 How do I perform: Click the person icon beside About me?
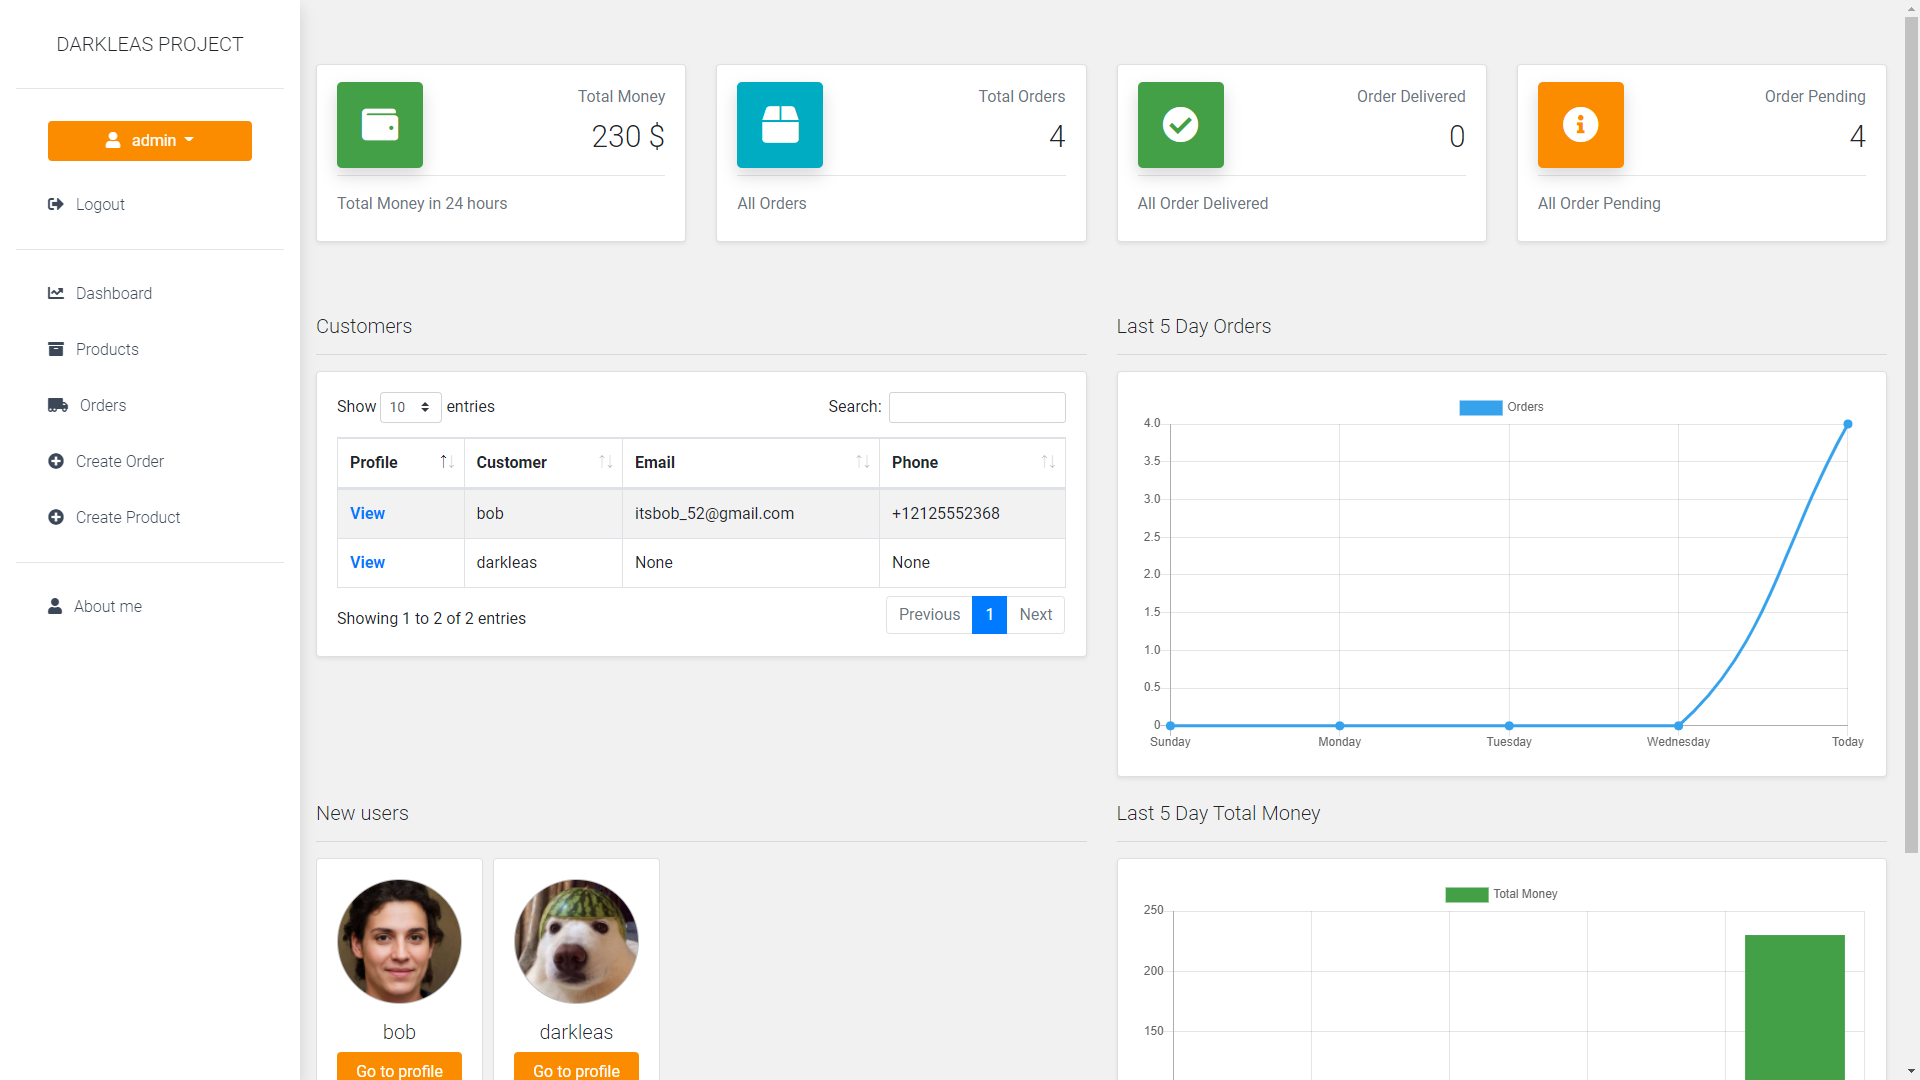55,606
